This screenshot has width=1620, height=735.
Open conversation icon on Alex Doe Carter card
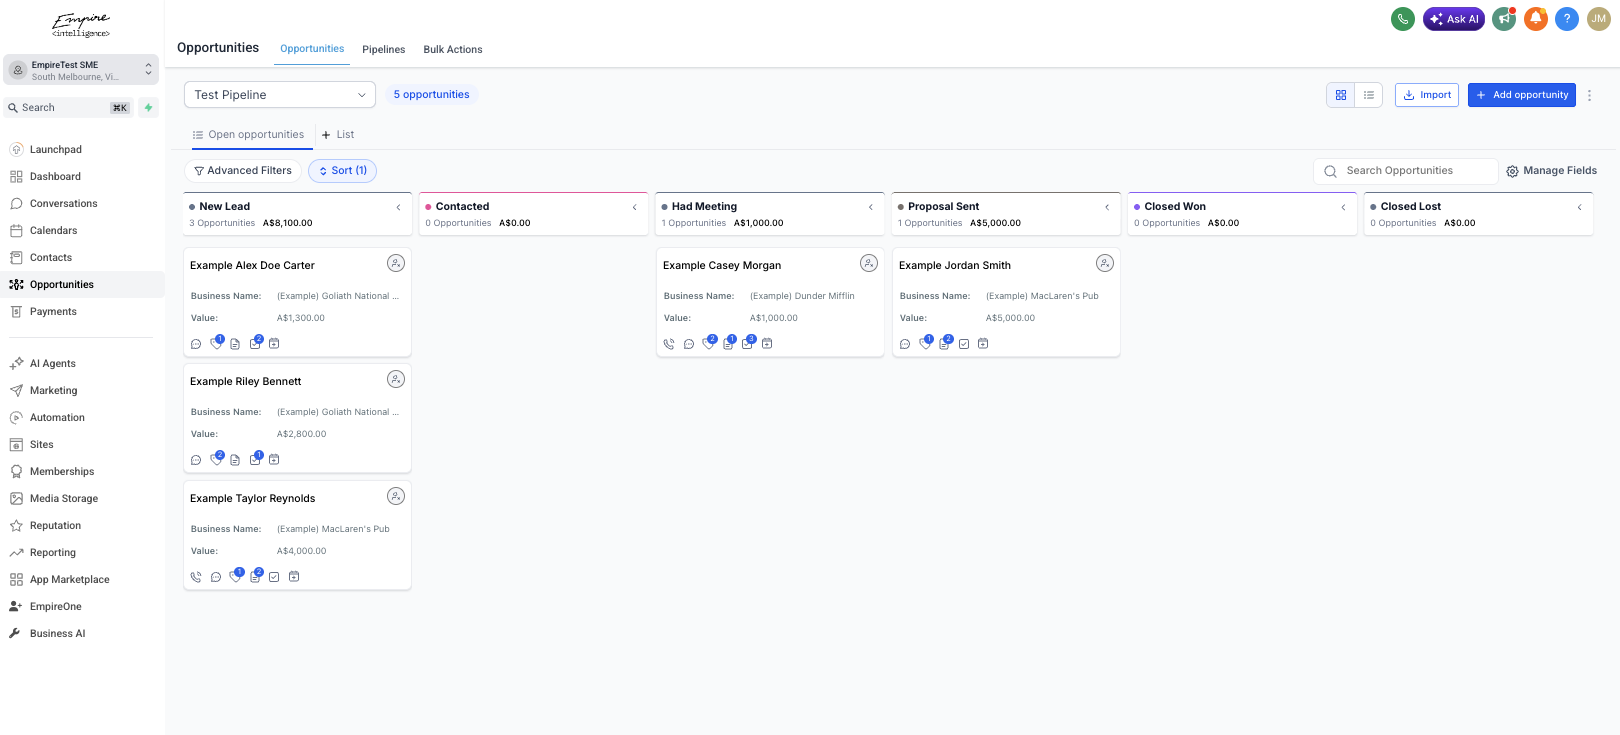[x=196, y=344]
